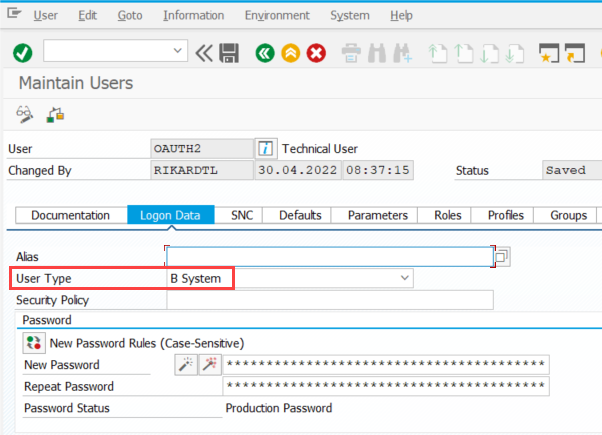
Task: Open value help button beside Alias field
Action: (x=502, y=256)
